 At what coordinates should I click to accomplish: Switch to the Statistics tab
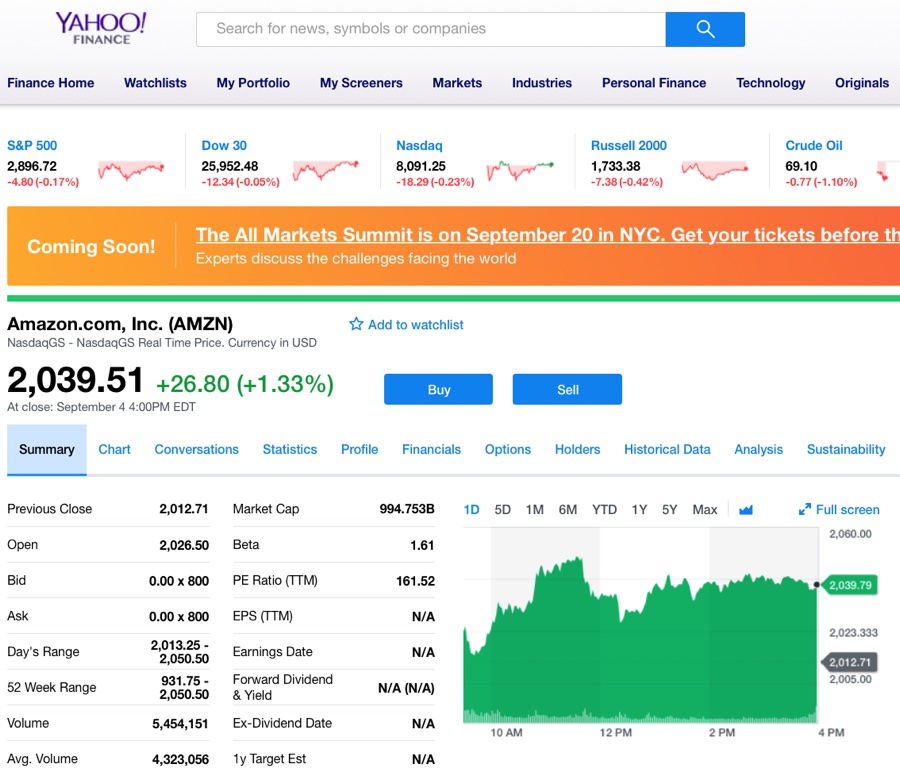(x=289, y=449)
